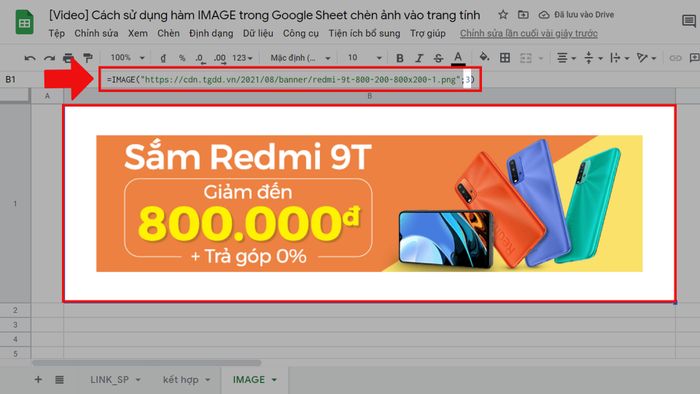Open the text color picker
The height and width of the screenshot is (394, 700).
458,58
